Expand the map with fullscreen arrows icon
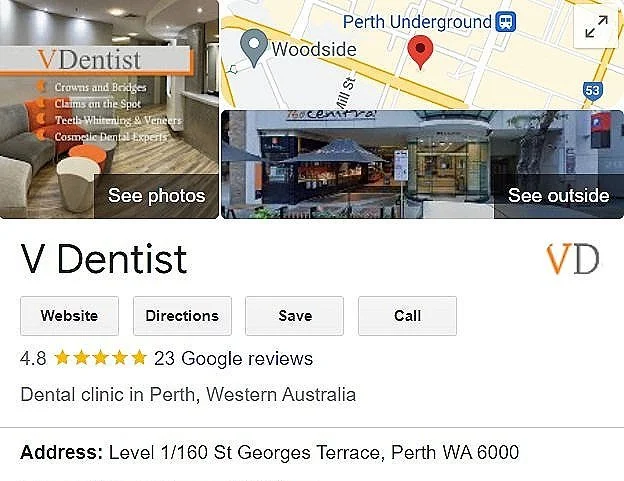The width and height of the screenshot is (624, 481). point(596,27)
